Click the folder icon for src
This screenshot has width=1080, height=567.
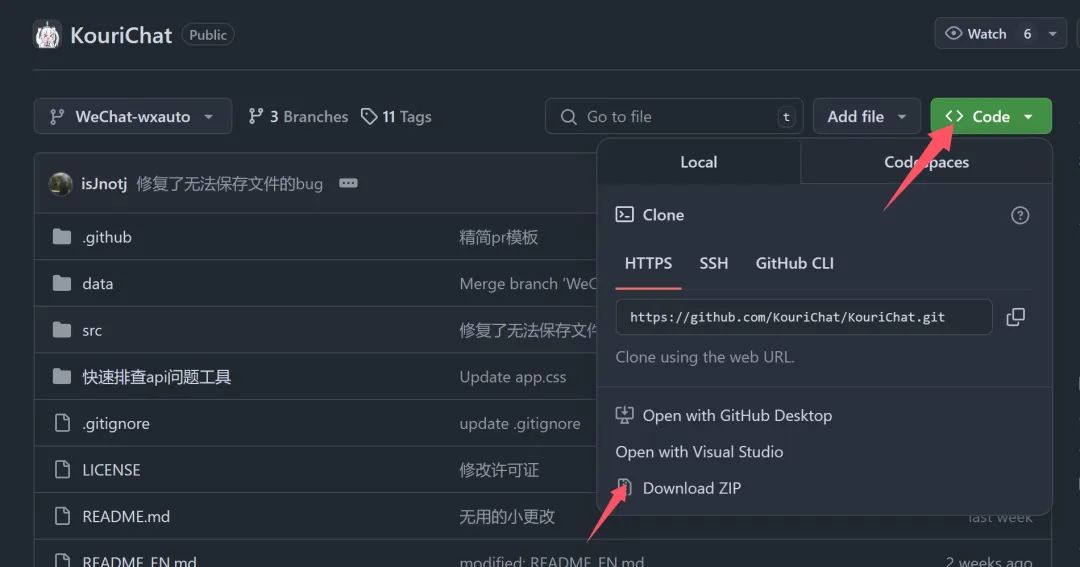[62, 330]
